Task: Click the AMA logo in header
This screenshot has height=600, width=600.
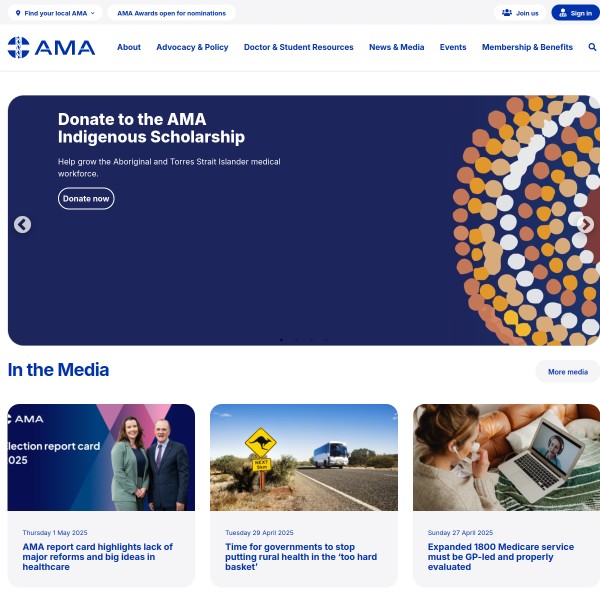Action: pyautogui.click(x=51, y=47)
